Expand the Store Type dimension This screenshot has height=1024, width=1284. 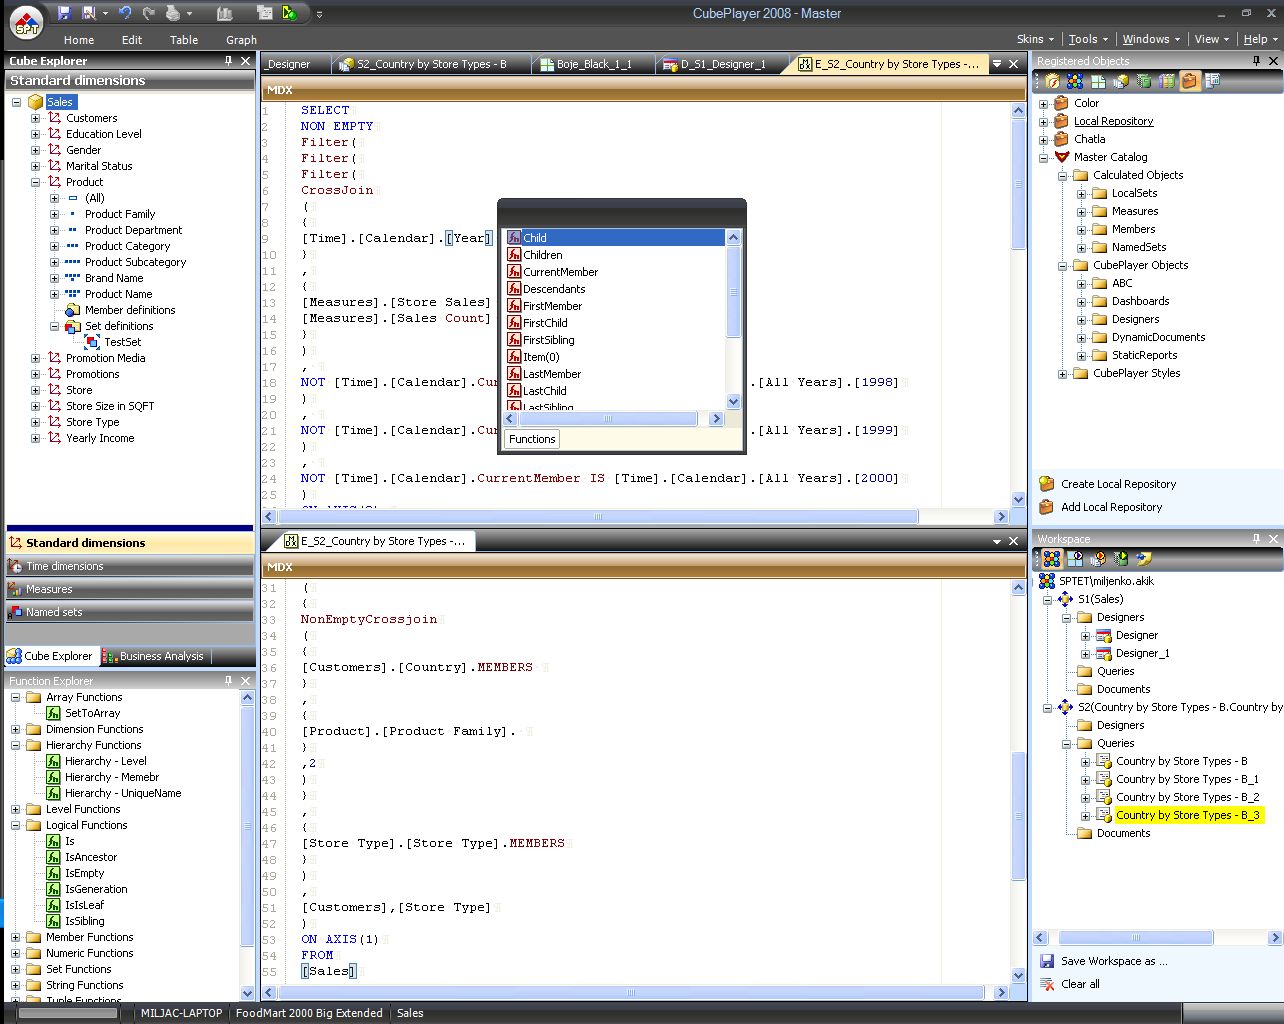35,422
